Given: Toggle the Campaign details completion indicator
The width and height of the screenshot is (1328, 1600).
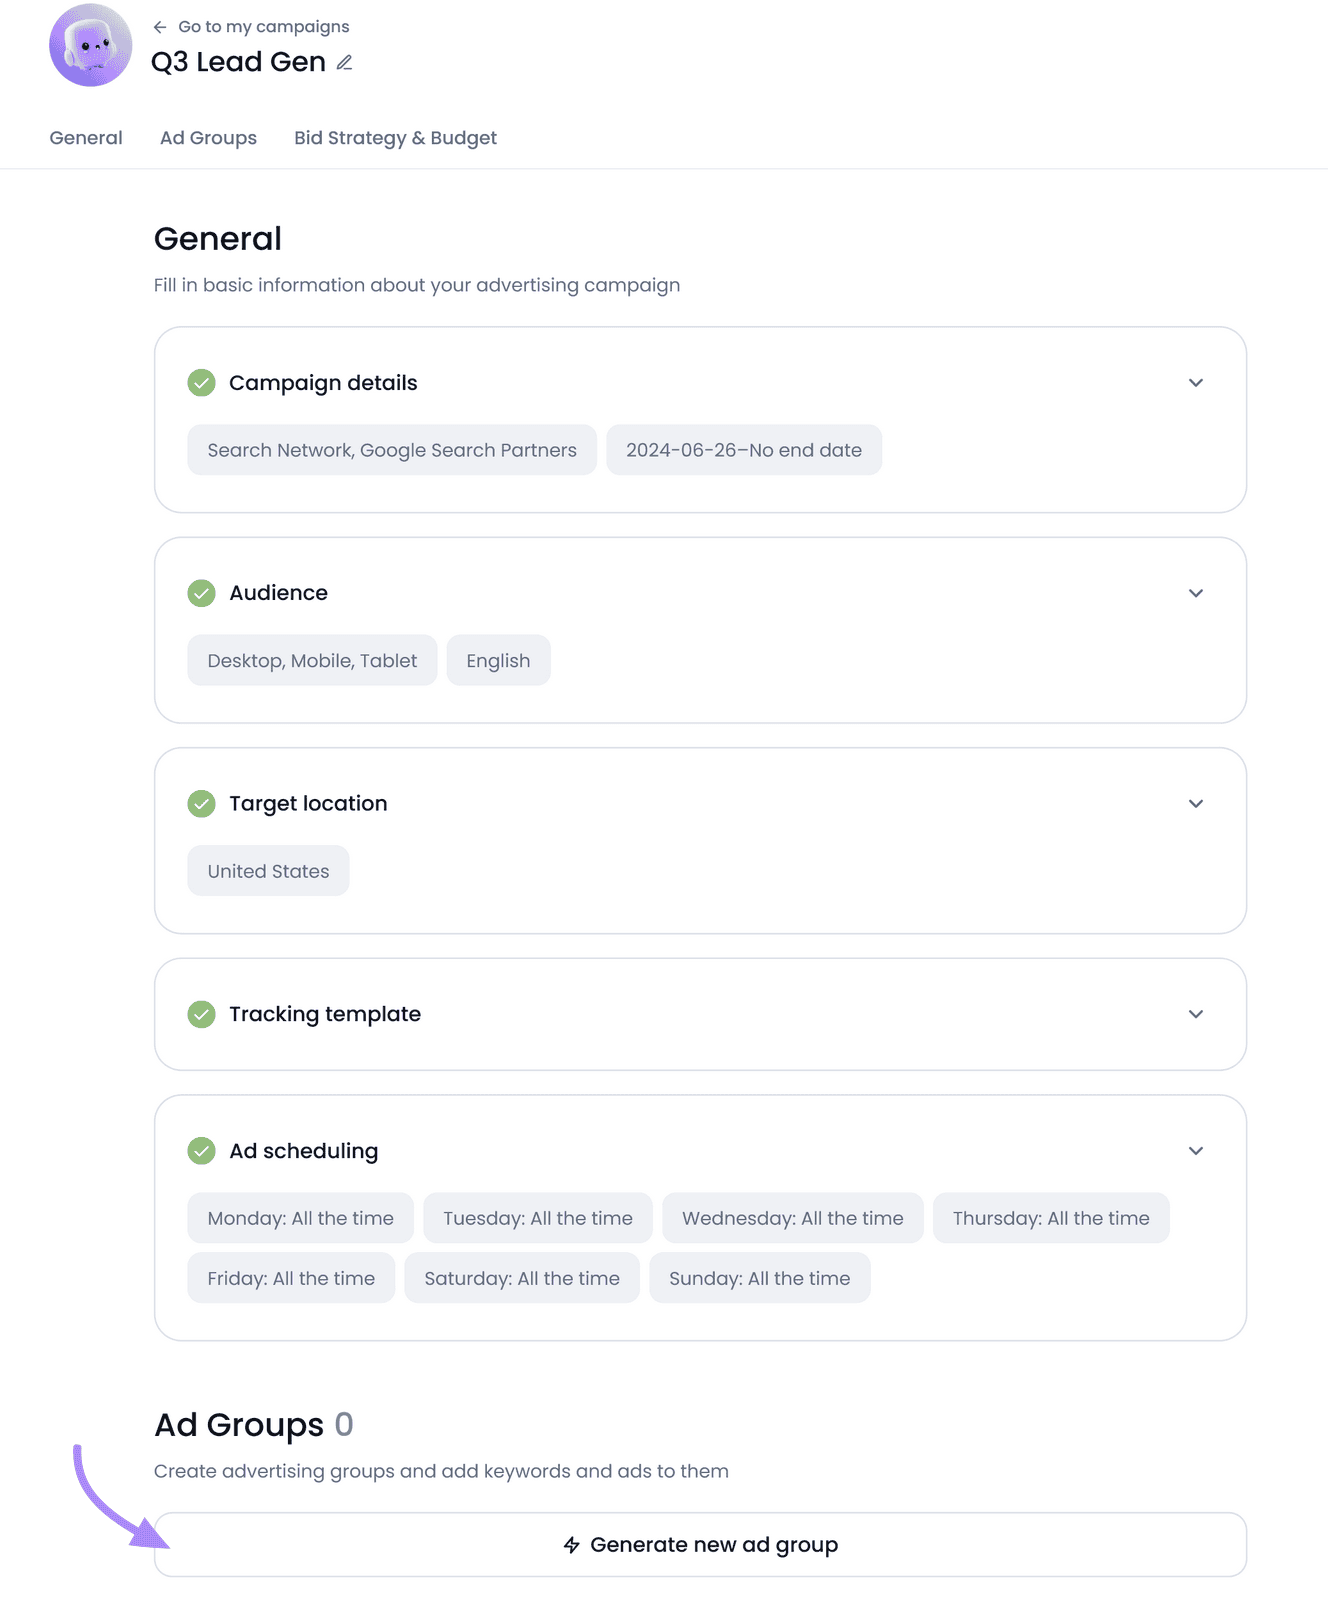Looking at the screenshot, I should (x=202, y=383).
